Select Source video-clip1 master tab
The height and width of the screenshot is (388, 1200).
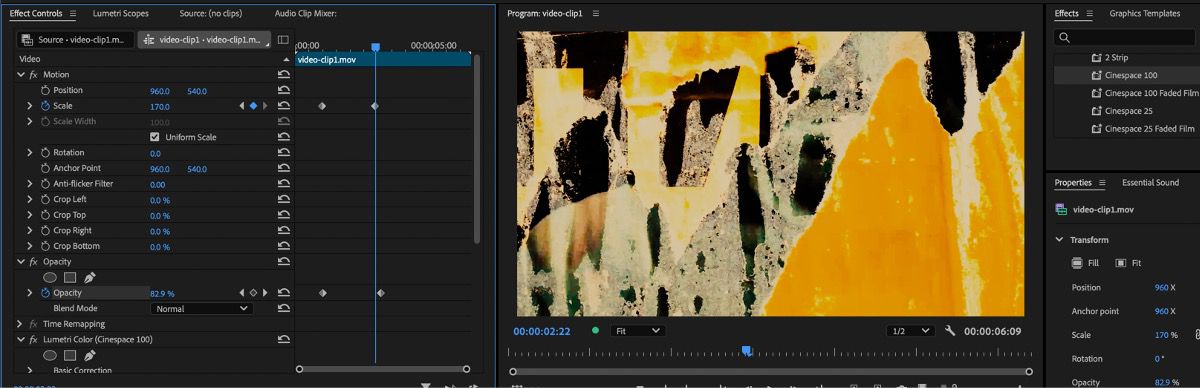pyautogui.click(x=75, y=40)
